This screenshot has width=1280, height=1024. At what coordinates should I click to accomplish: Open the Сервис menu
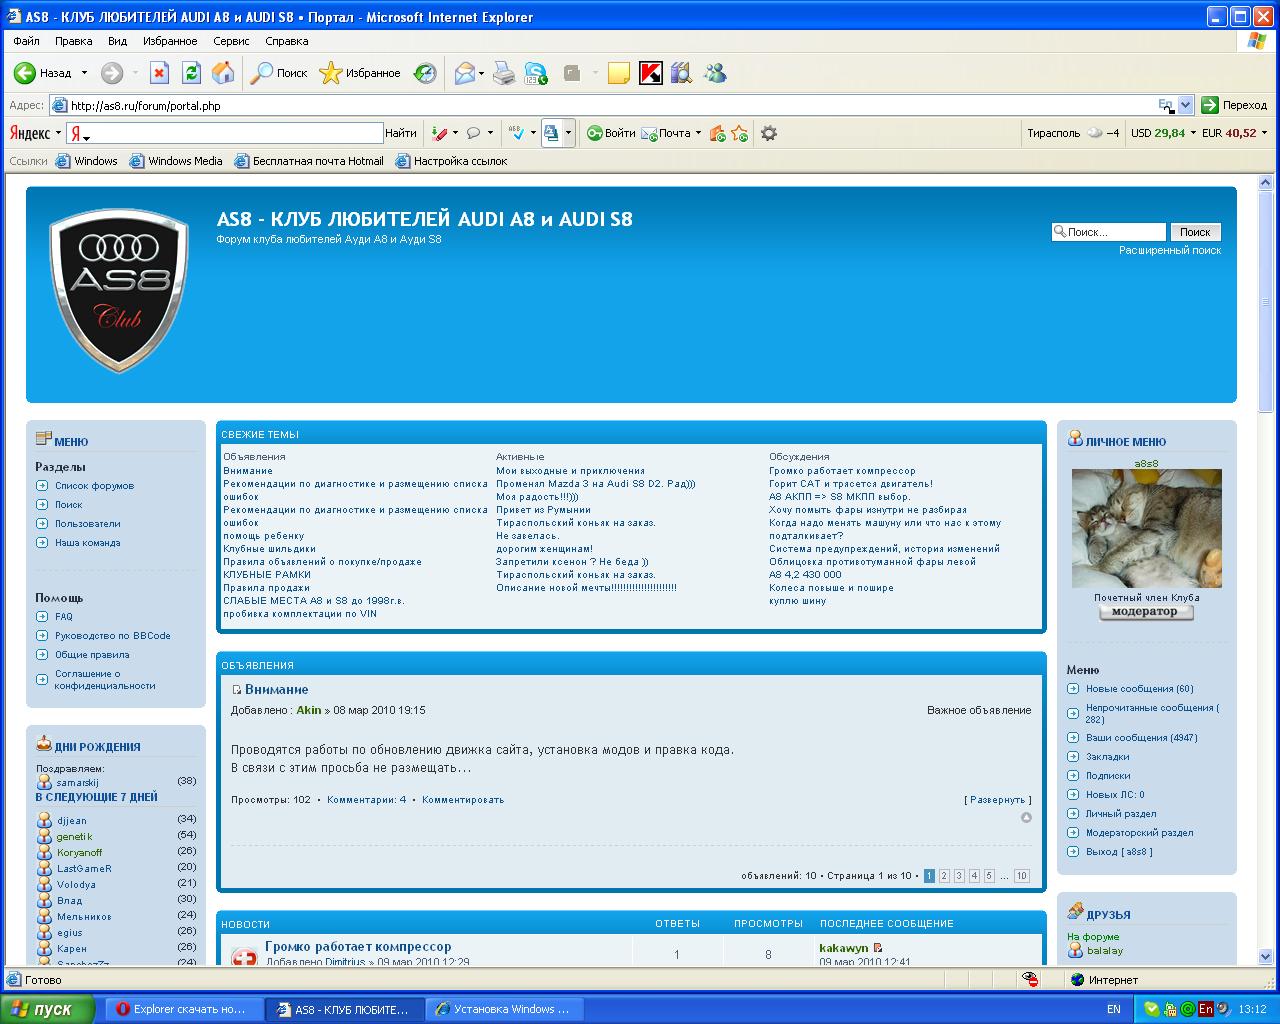[231, 41]
